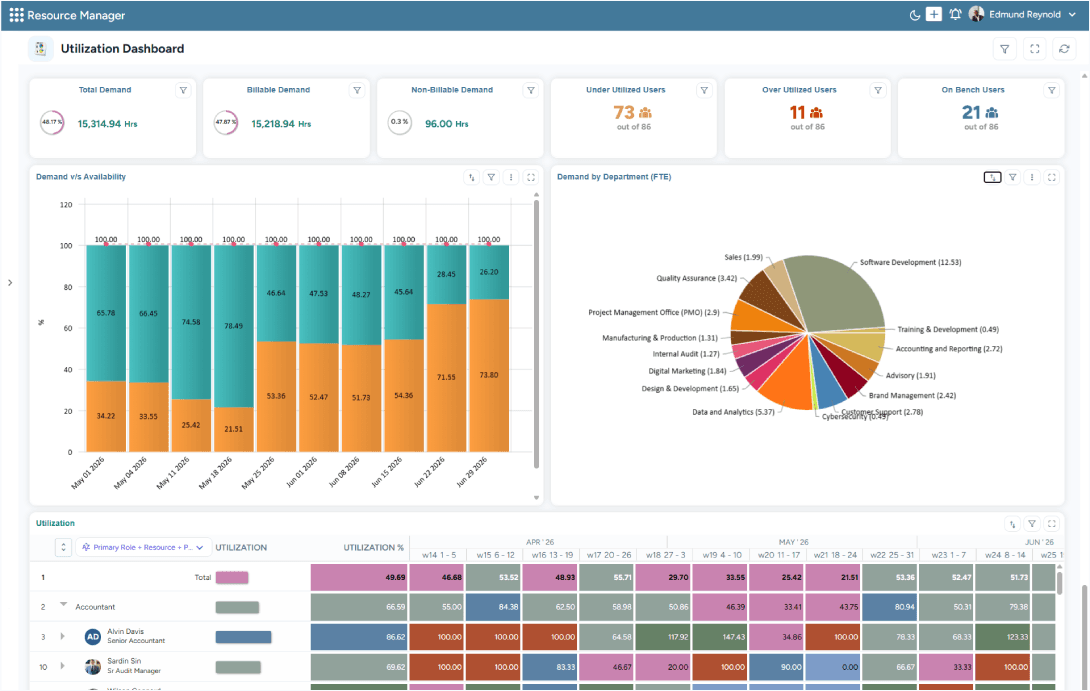The width and height of the screenshot is (1090, 691).
Task: Click the plus add icon in header
Action: coord(934,14)
